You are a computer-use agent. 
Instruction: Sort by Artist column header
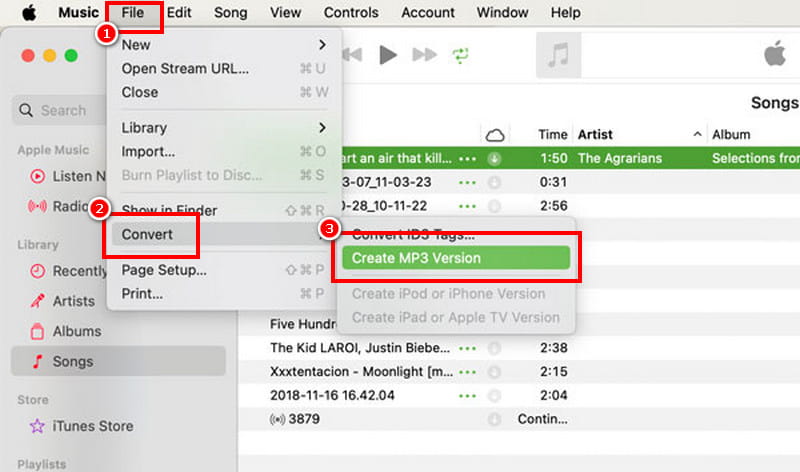[595, 135]
